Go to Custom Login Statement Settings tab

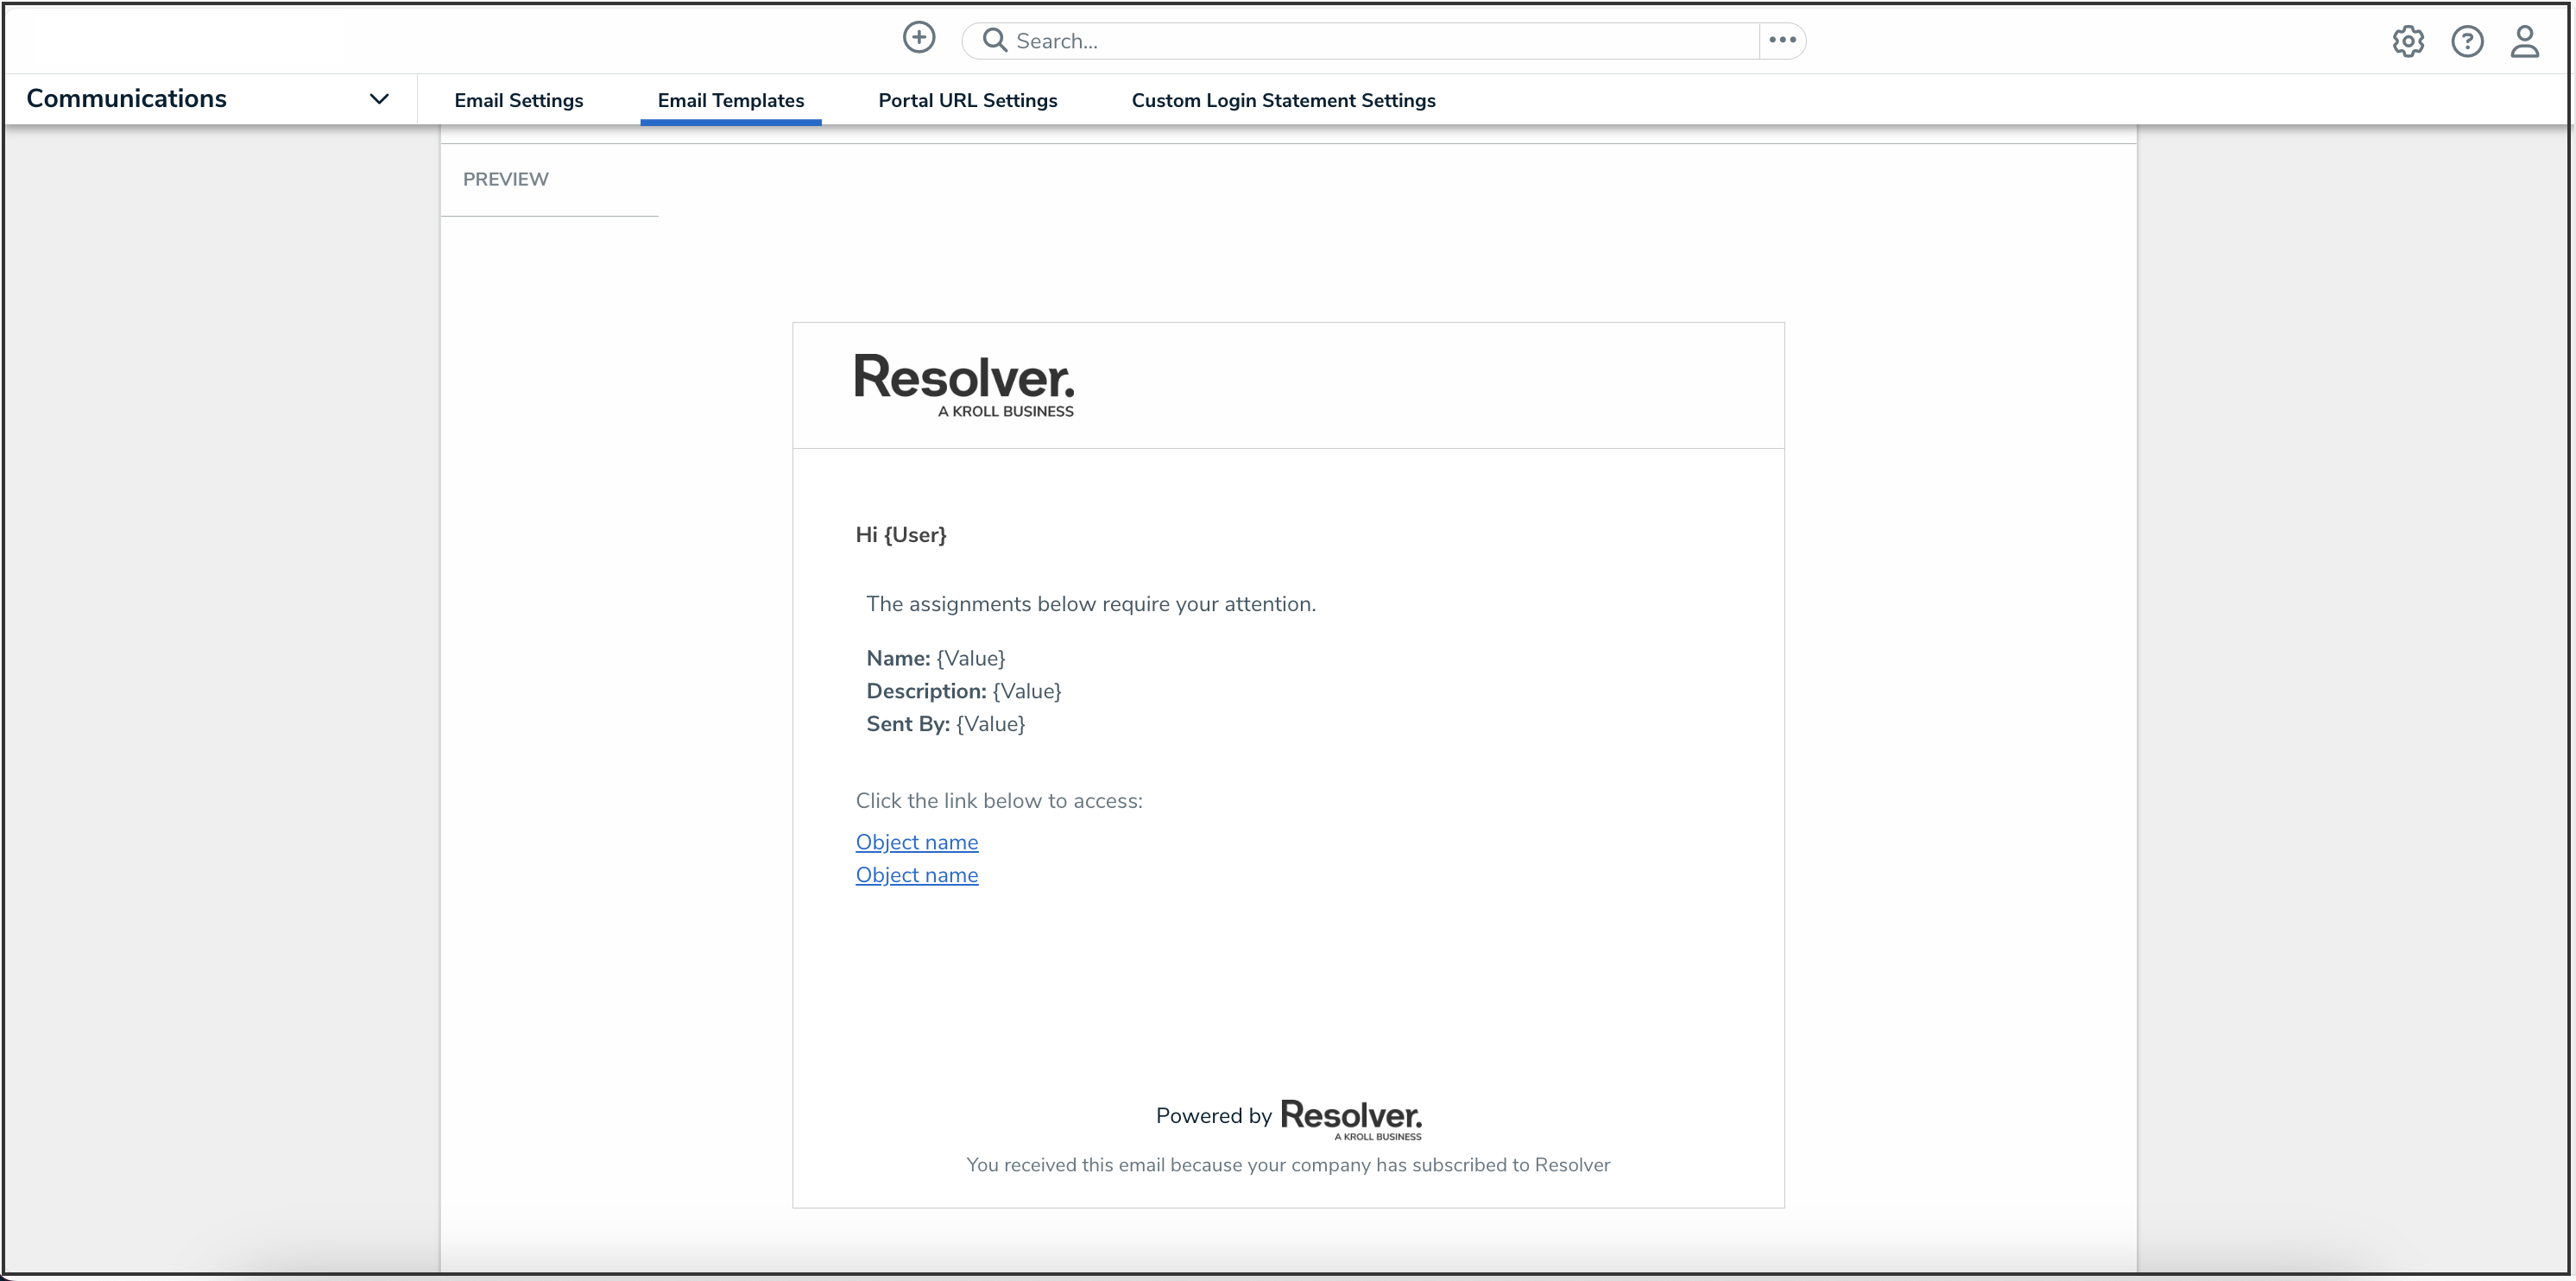point(1283,100)
